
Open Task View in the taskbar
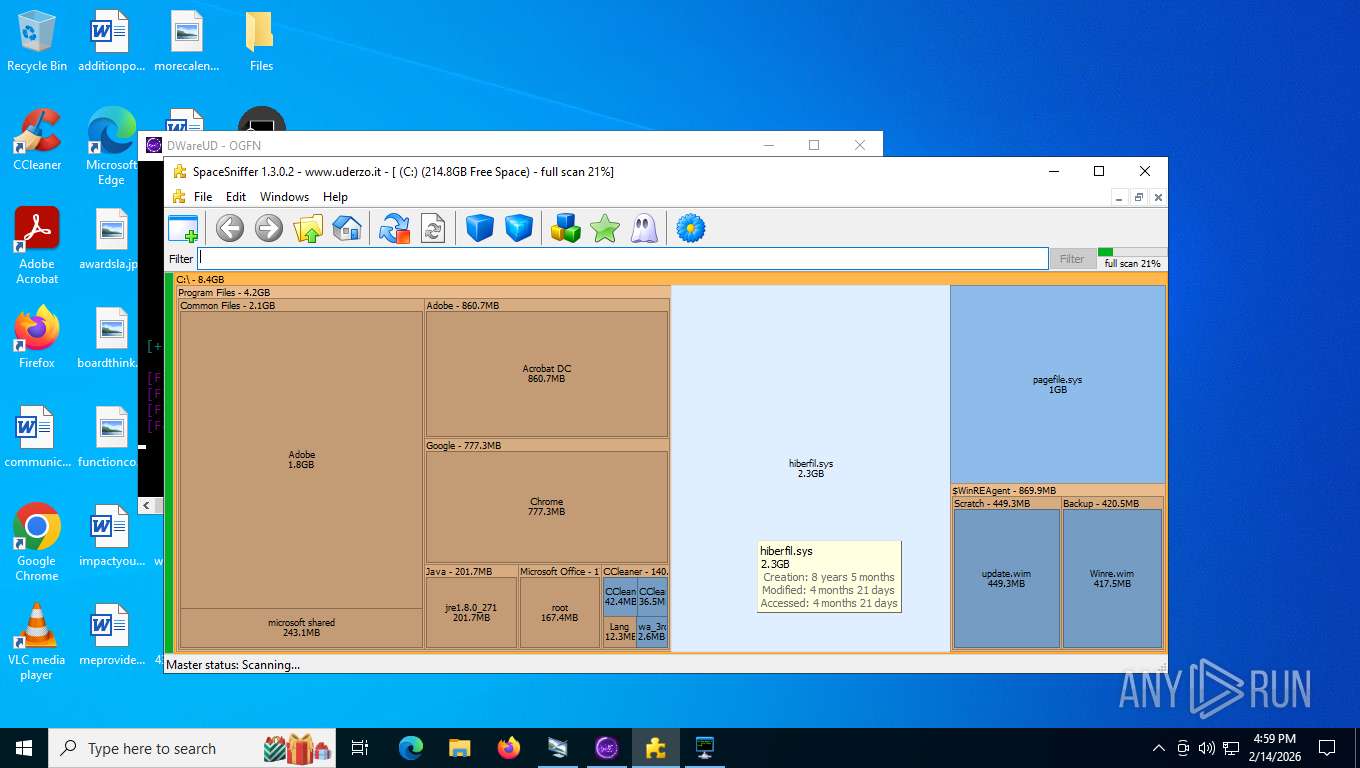[x=360, y=748]
